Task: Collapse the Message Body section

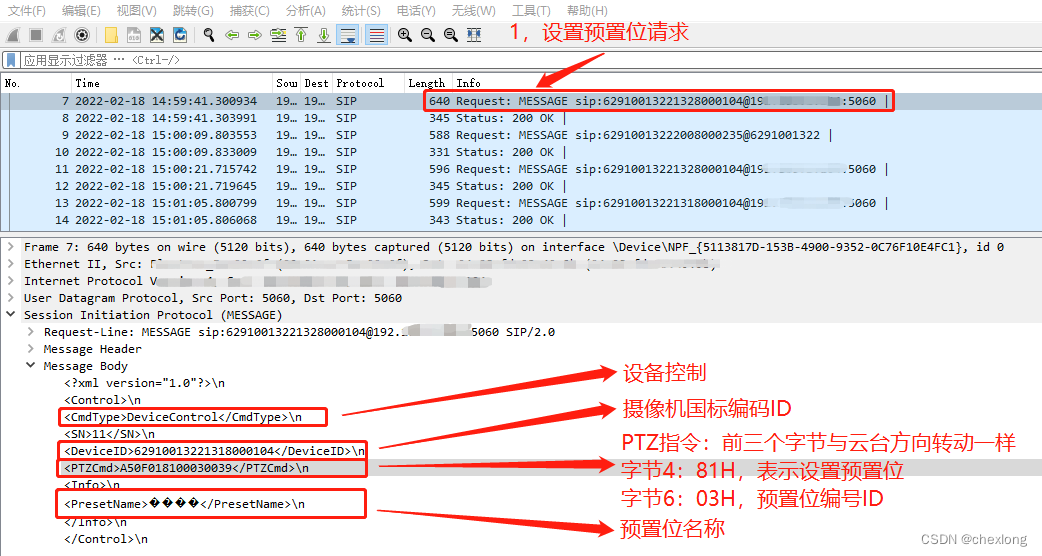Action: click(31, 365)
